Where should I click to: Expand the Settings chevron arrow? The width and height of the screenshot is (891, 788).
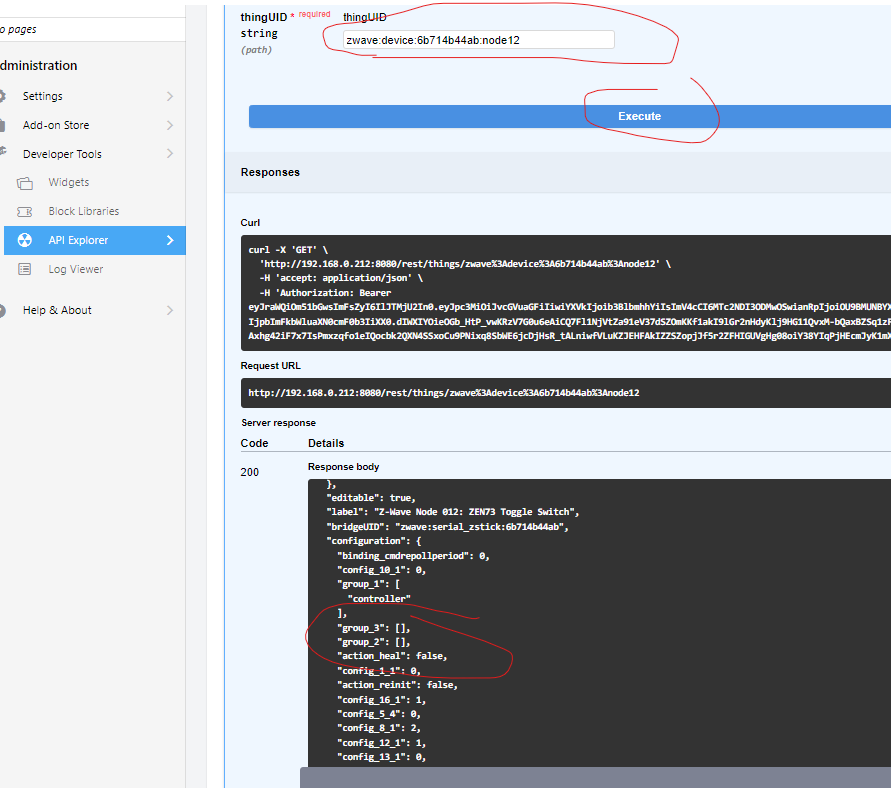coord(170,97)
